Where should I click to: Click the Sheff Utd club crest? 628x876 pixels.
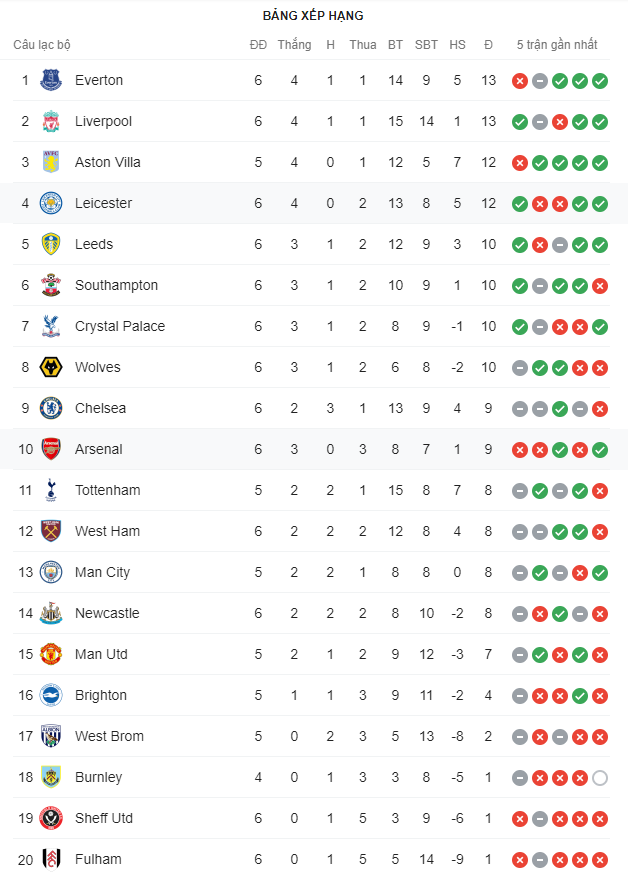pos(51,818)
